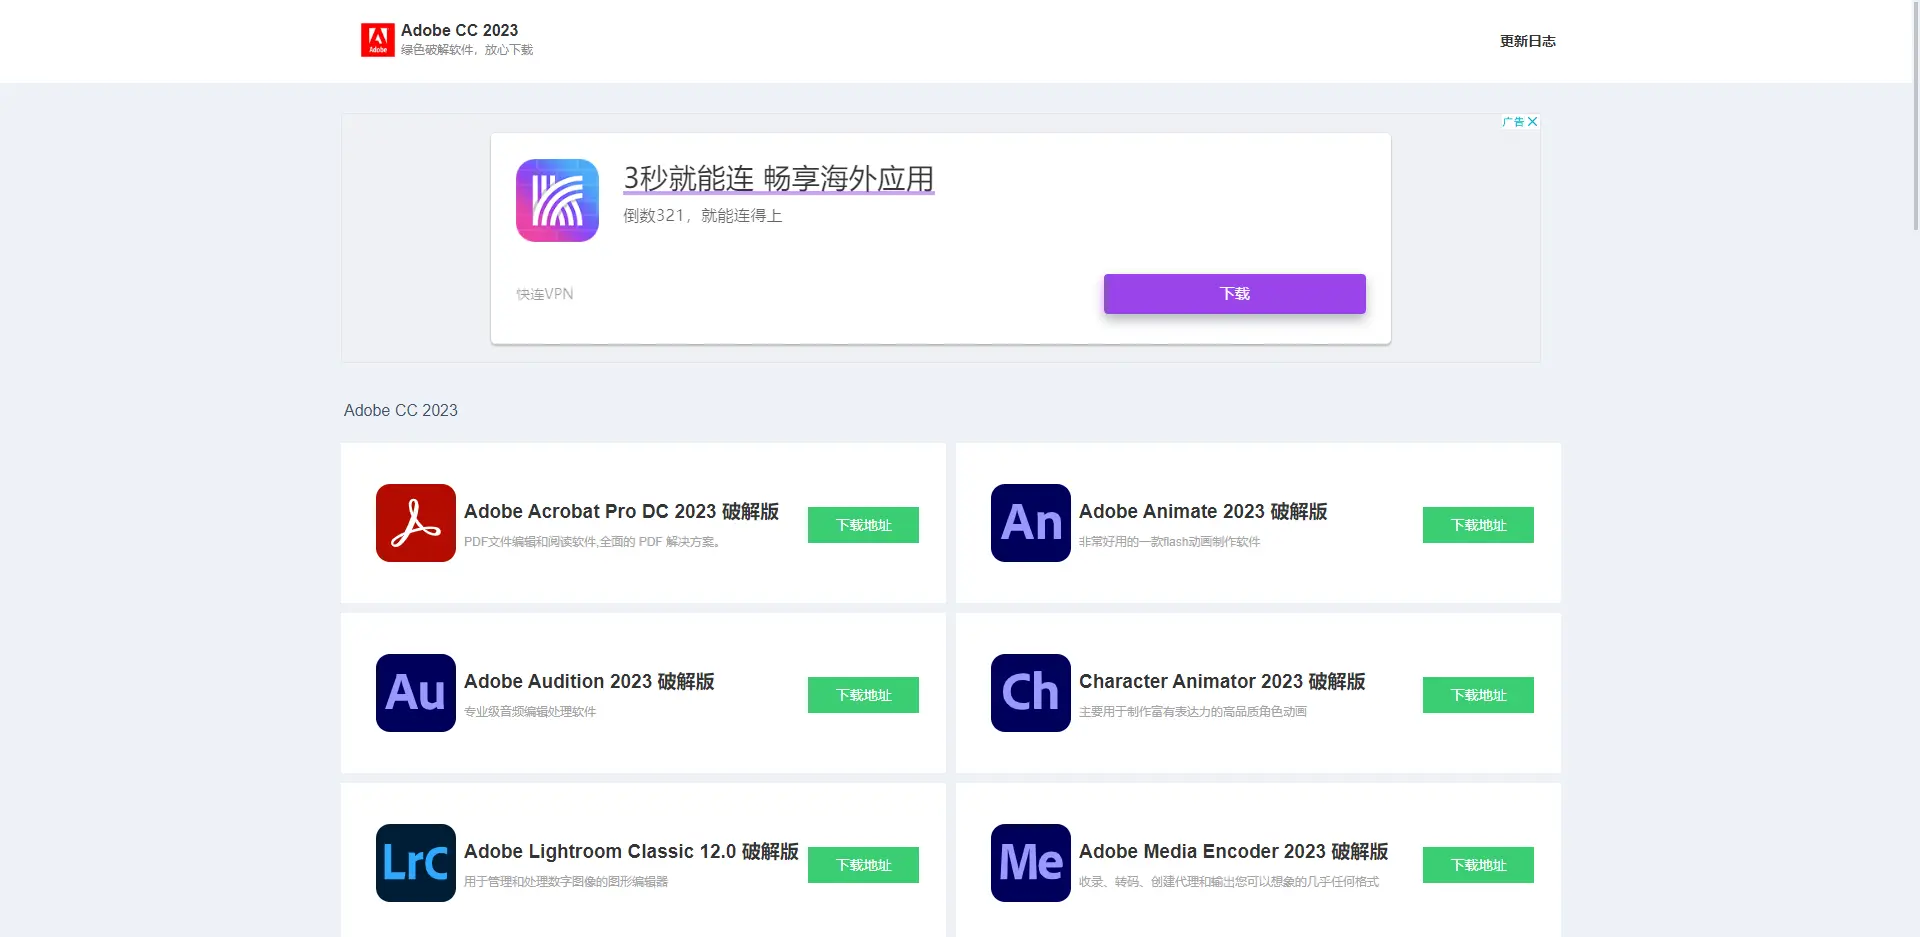Click 下载地址 for Adobe Animate 2023
Screen dimensions: 1920x937
coord(1478,525)
